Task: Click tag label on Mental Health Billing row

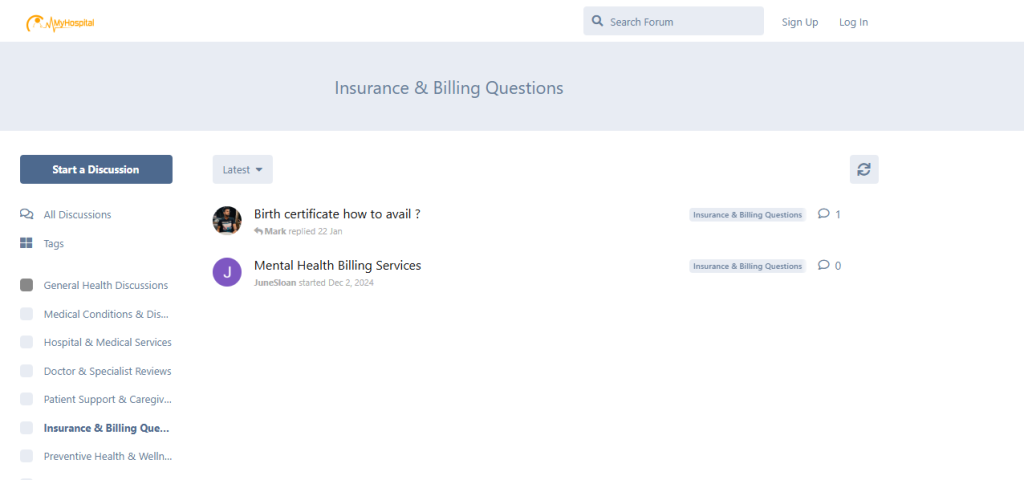Action: (x=747, y=266)
